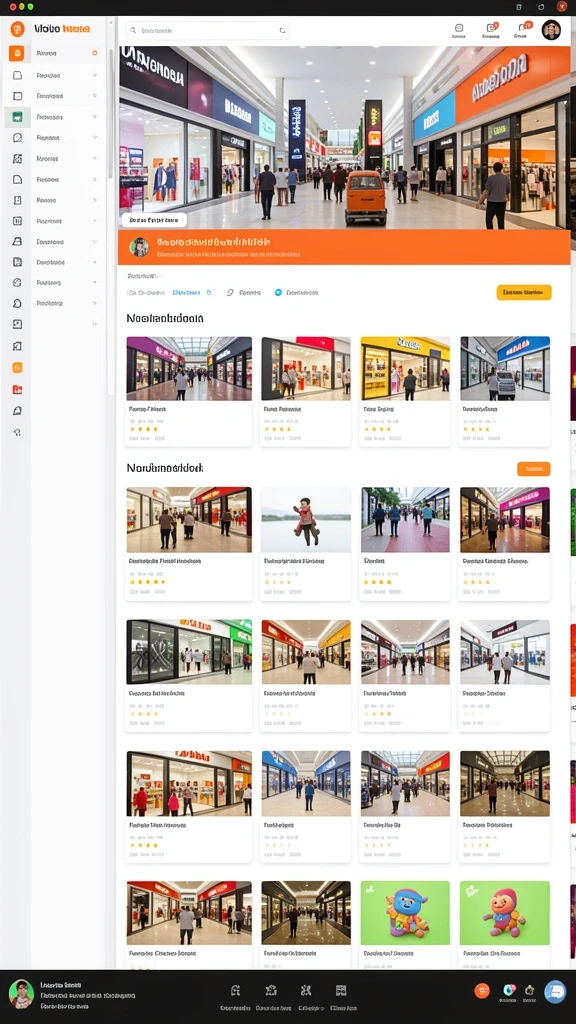Click the orange app logo at top-left

click(17, 29)
